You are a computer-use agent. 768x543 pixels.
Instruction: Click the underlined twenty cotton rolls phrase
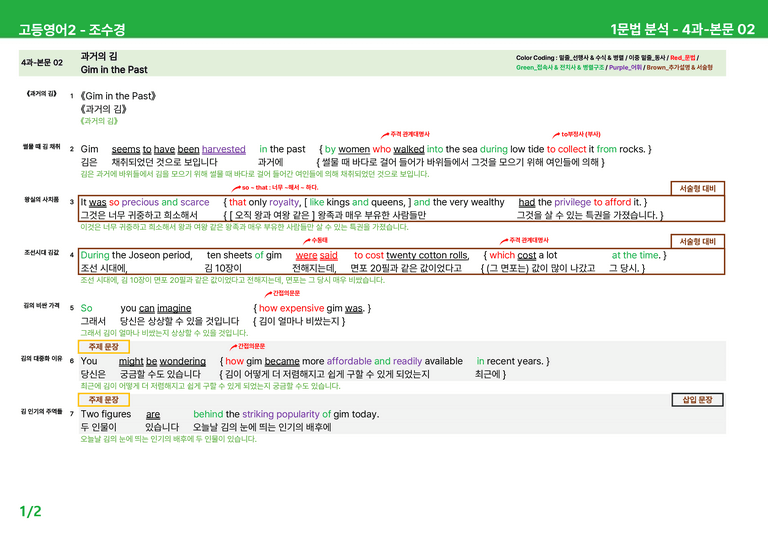(428, 256)
